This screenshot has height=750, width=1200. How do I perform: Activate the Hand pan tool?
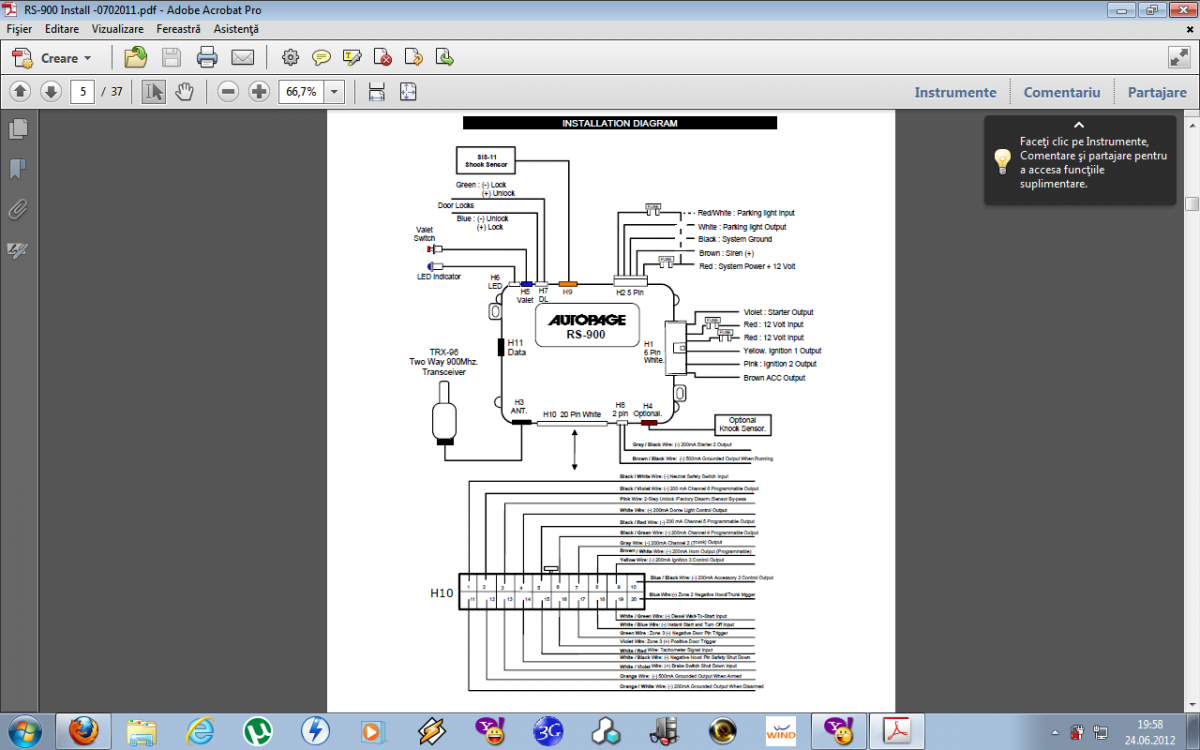(x=184, y=92)
